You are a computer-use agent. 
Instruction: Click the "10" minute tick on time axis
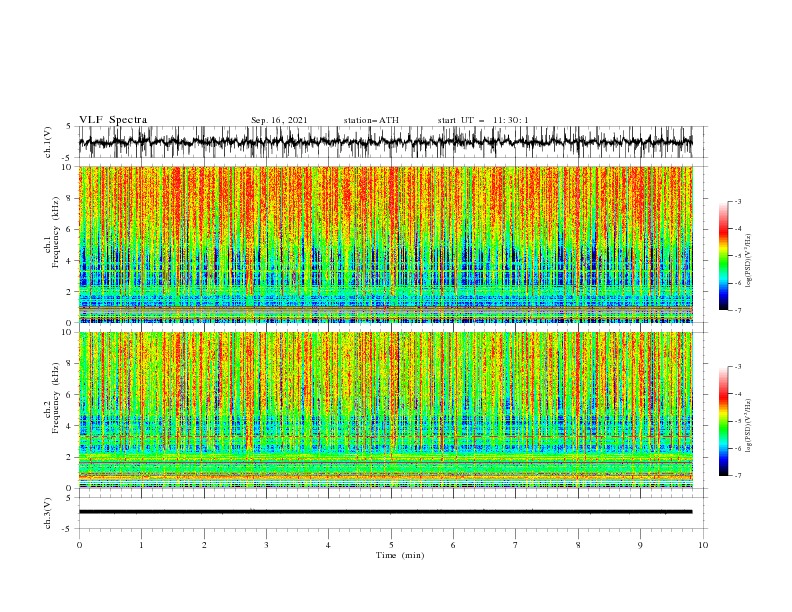pyautogui.click(x=703, y=545)
